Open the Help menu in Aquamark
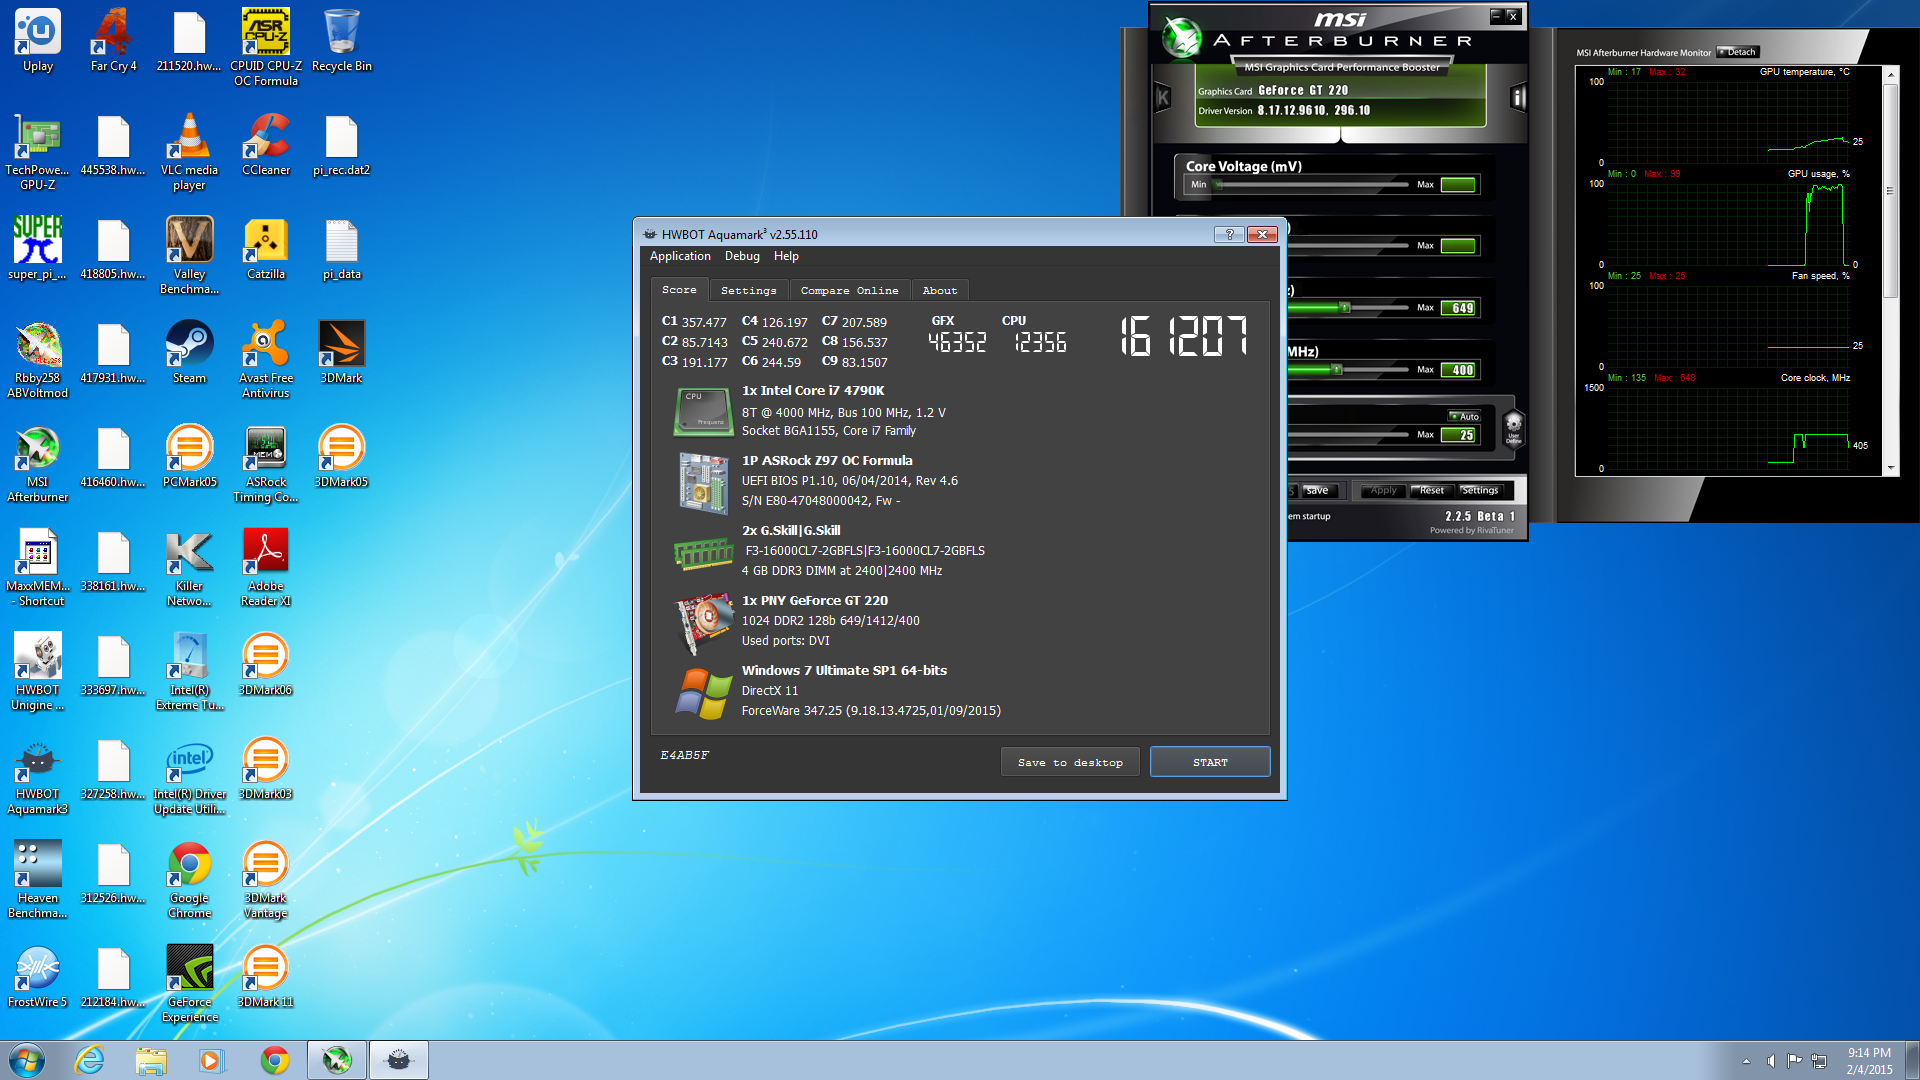The width and height of the screenshot is (1920, 1080). tap(786, 256)
